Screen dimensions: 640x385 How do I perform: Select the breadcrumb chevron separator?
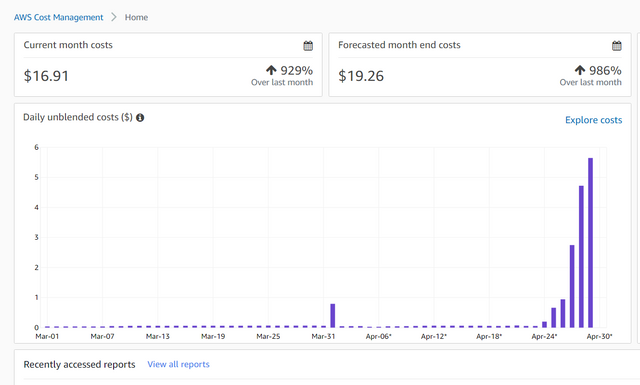(114, 17)
